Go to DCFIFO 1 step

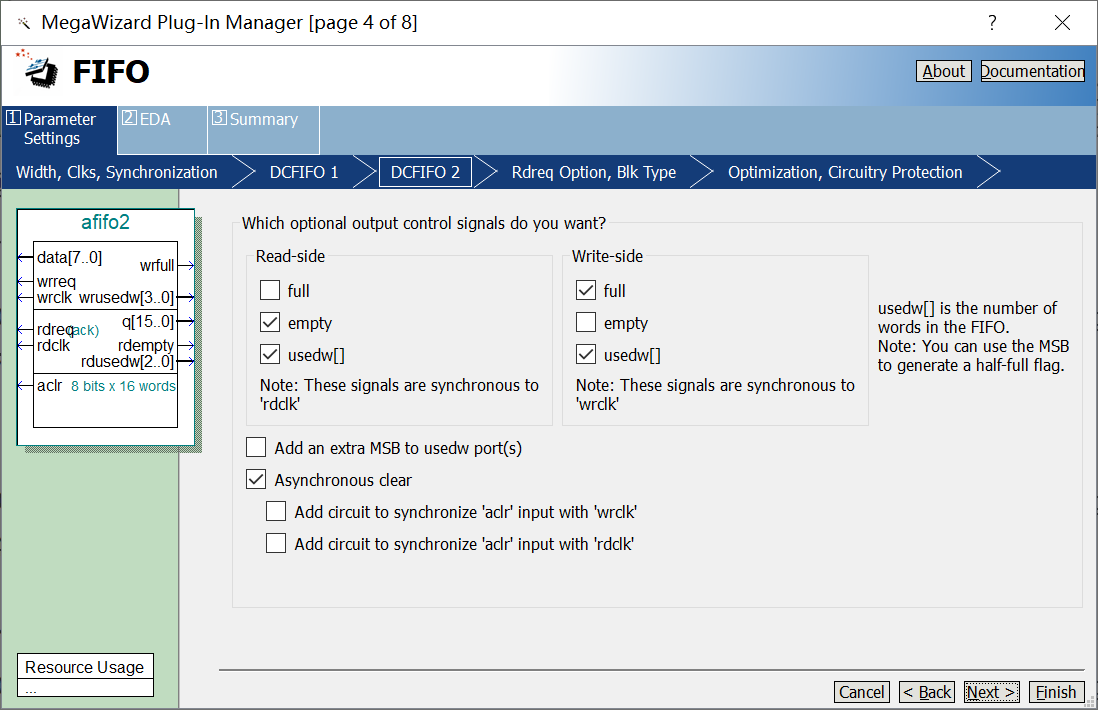[x=304, y=172]
